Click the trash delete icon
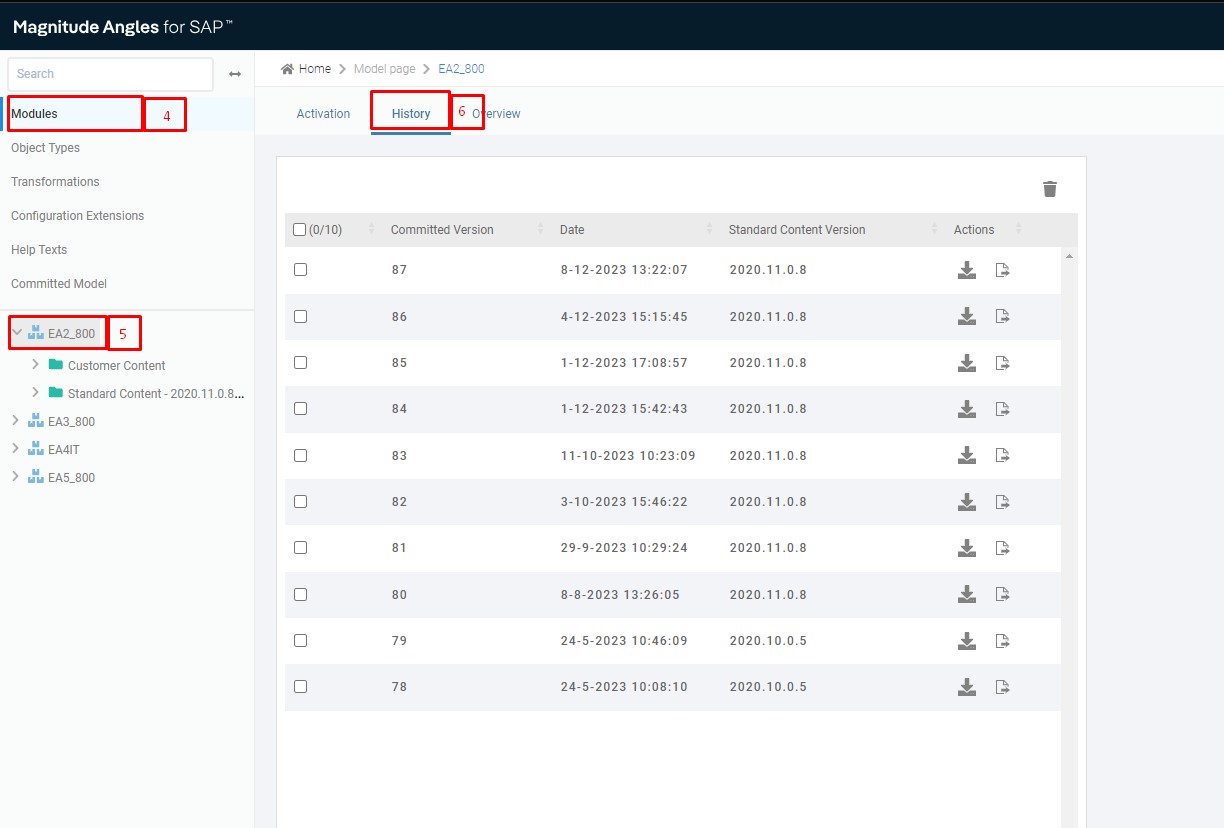The height and width of the screenshot is (828, 1224). tap(1049, 189)
